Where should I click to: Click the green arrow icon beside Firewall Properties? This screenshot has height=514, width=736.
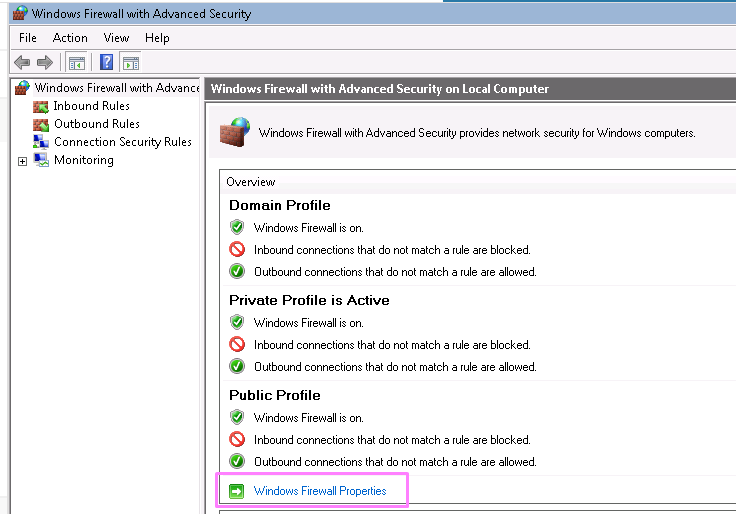[237, 491]
